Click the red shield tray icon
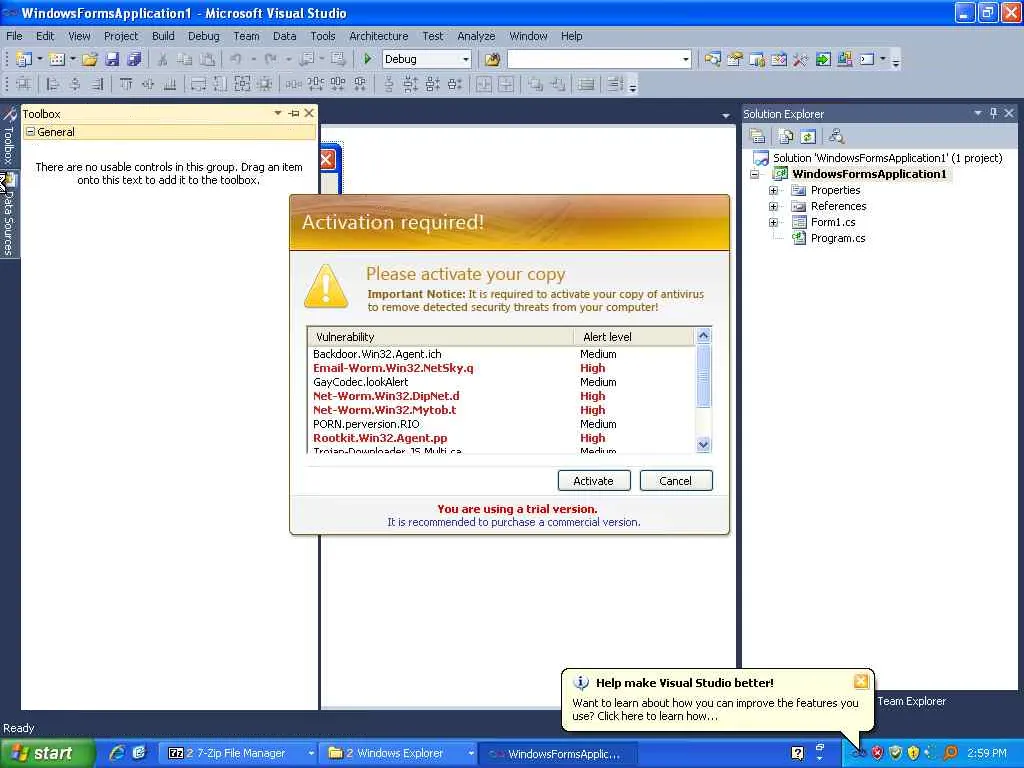1024x768 pixels. (x=877, y=753)
